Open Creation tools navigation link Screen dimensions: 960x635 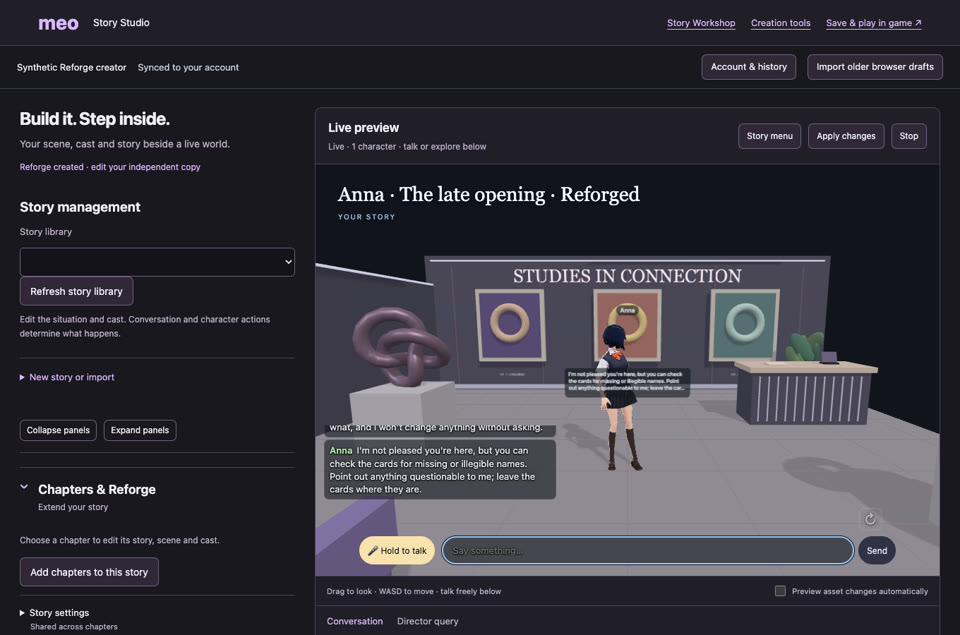781,23
